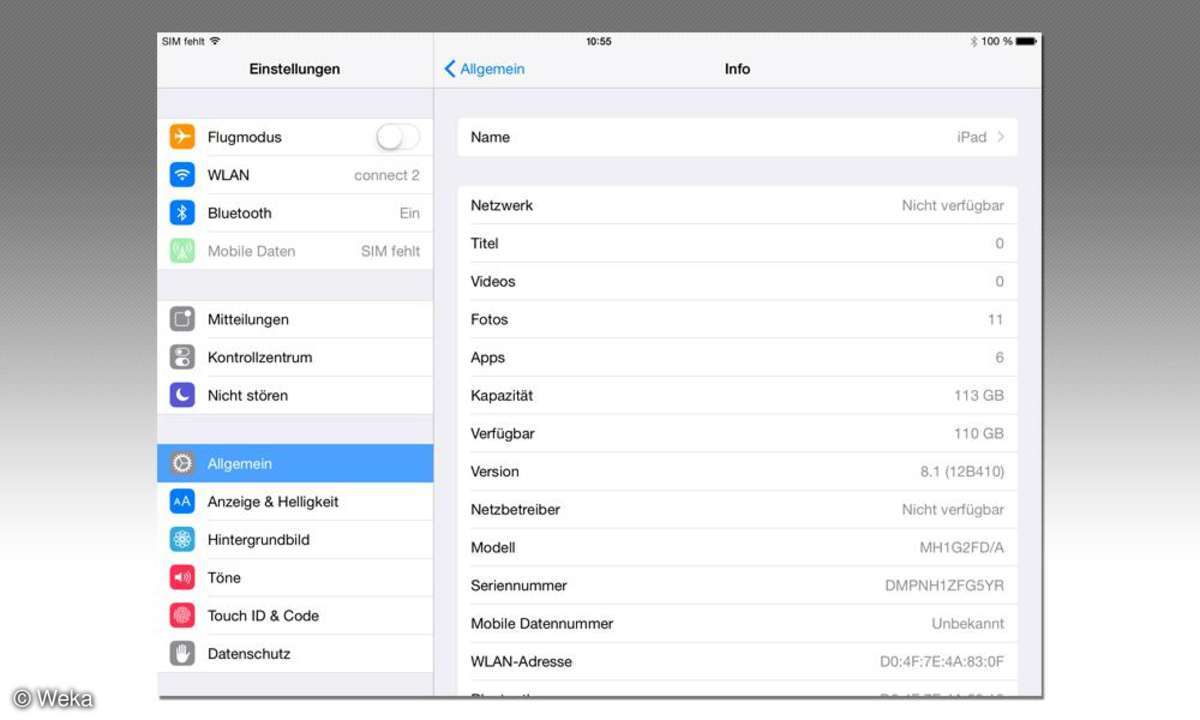The height and width of the screenshot is (720, 1200).
Task: Tap the Info page title
Action: pyautogui.click(x=737, y=69)
